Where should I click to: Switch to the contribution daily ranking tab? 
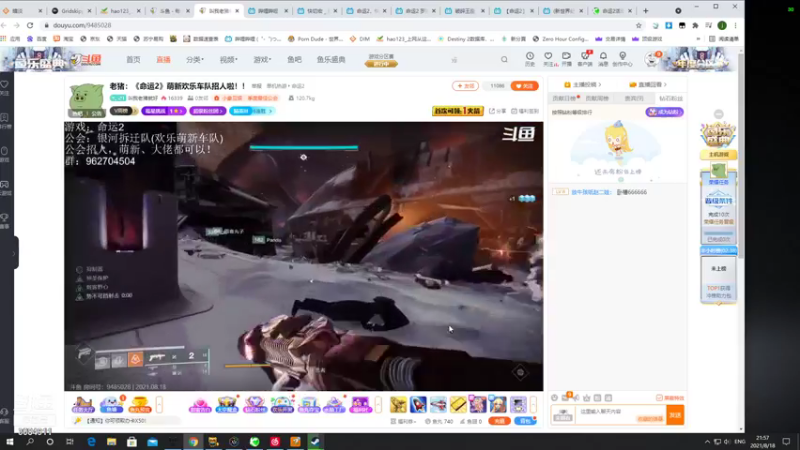[x=564, y=98]
